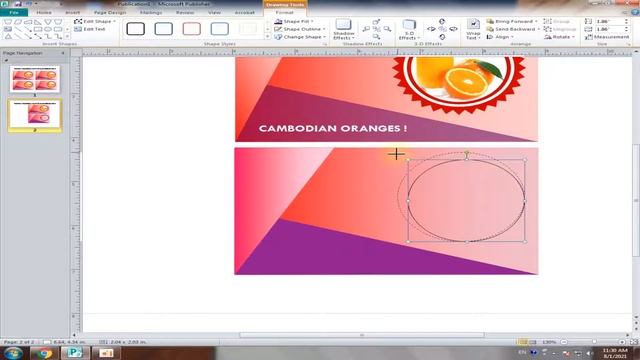Switch to the Review tab
The image size is (640, 360).
(185, 13)
